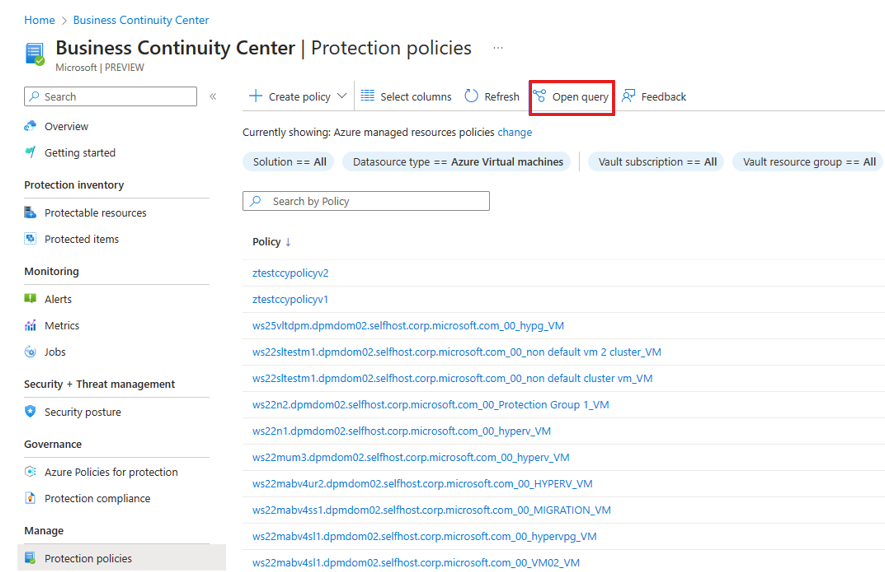Screen dimensions: 885x572
Task: Open the Solution == All filter
Action: (289, 162)
